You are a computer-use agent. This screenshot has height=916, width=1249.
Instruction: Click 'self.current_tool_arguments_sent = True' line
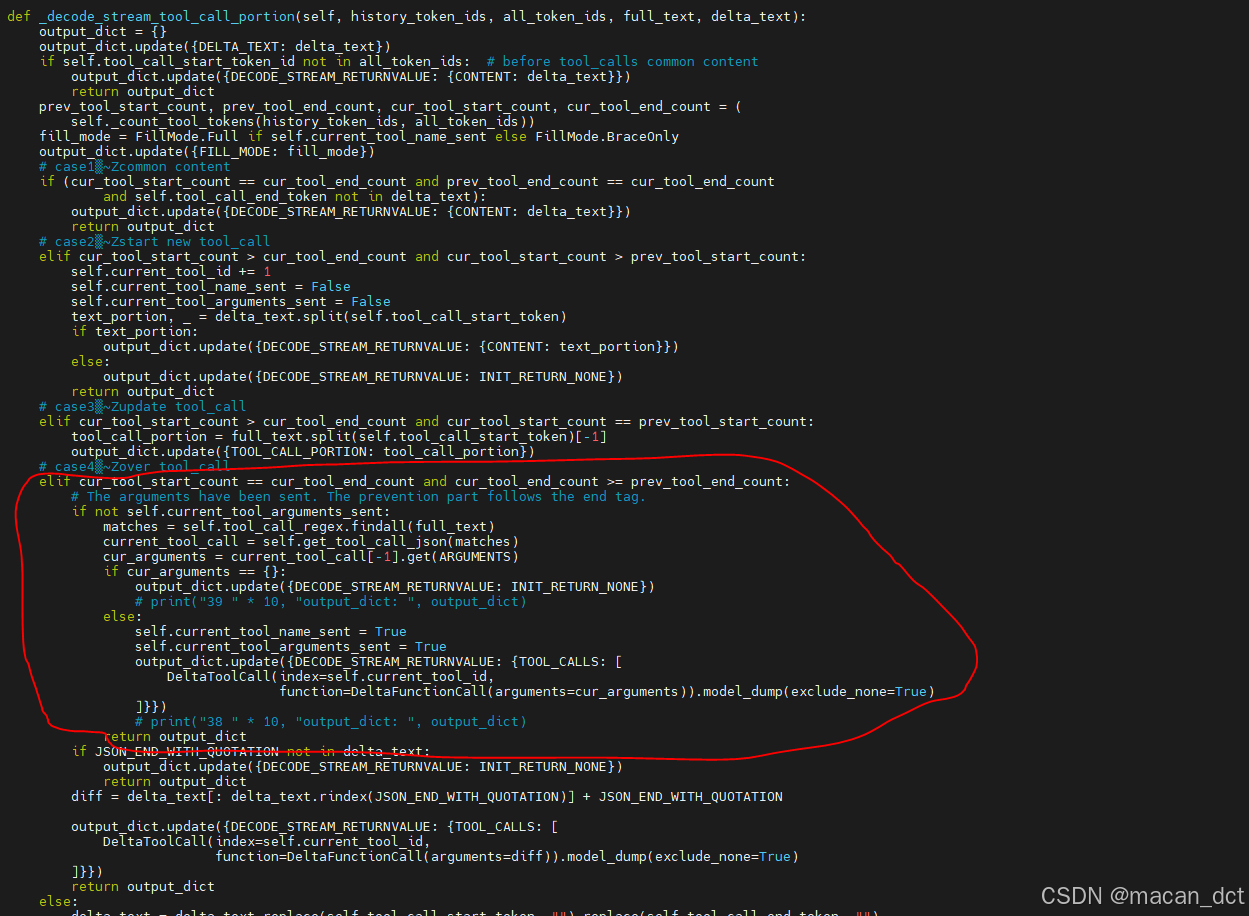[291, 646]
